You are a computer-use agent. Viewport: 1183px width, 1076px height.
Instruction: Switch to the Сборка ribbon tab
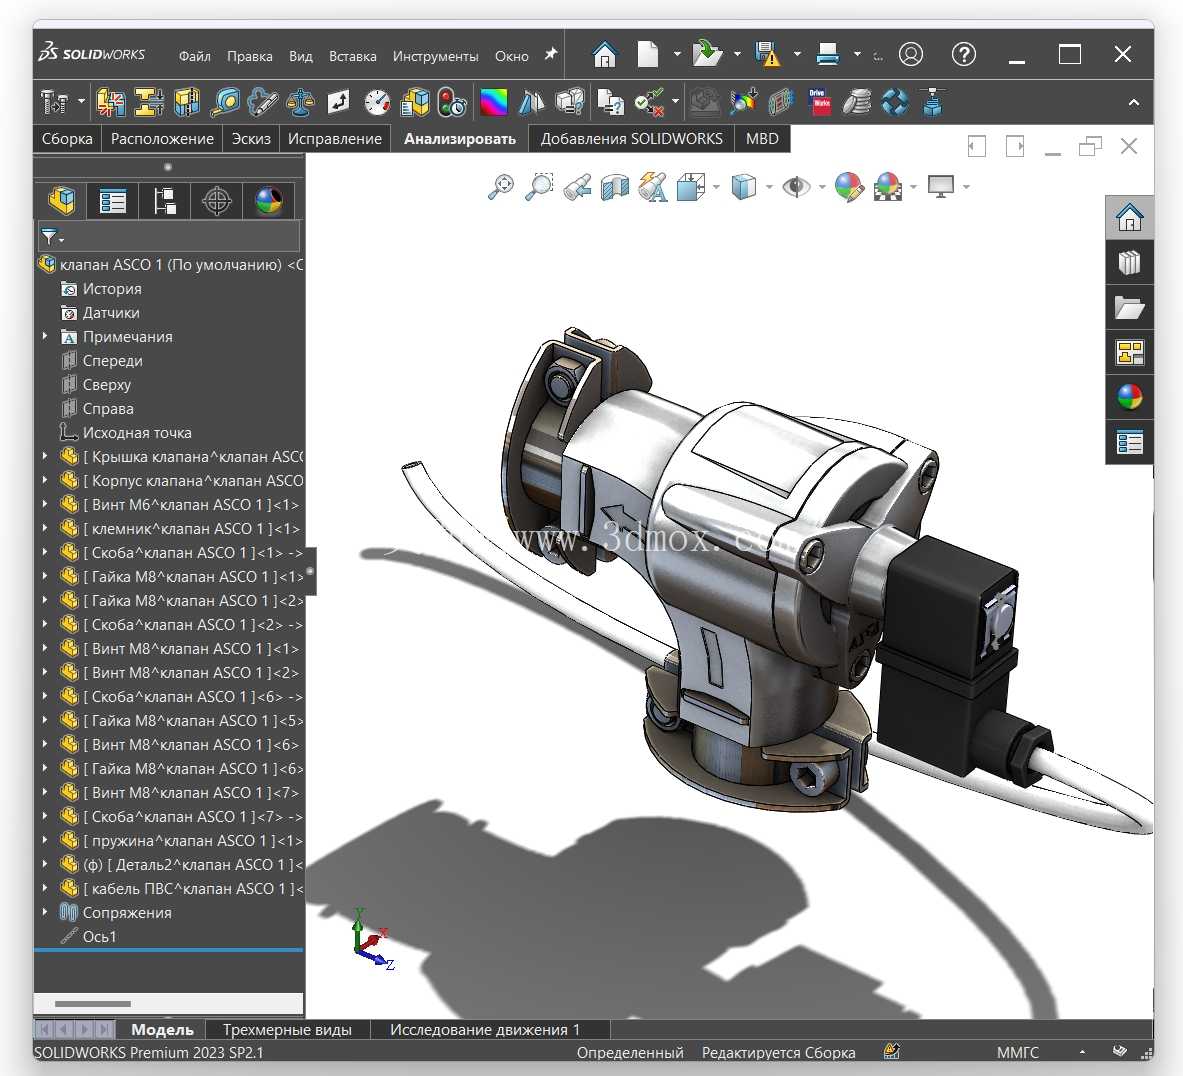(67, 139)
